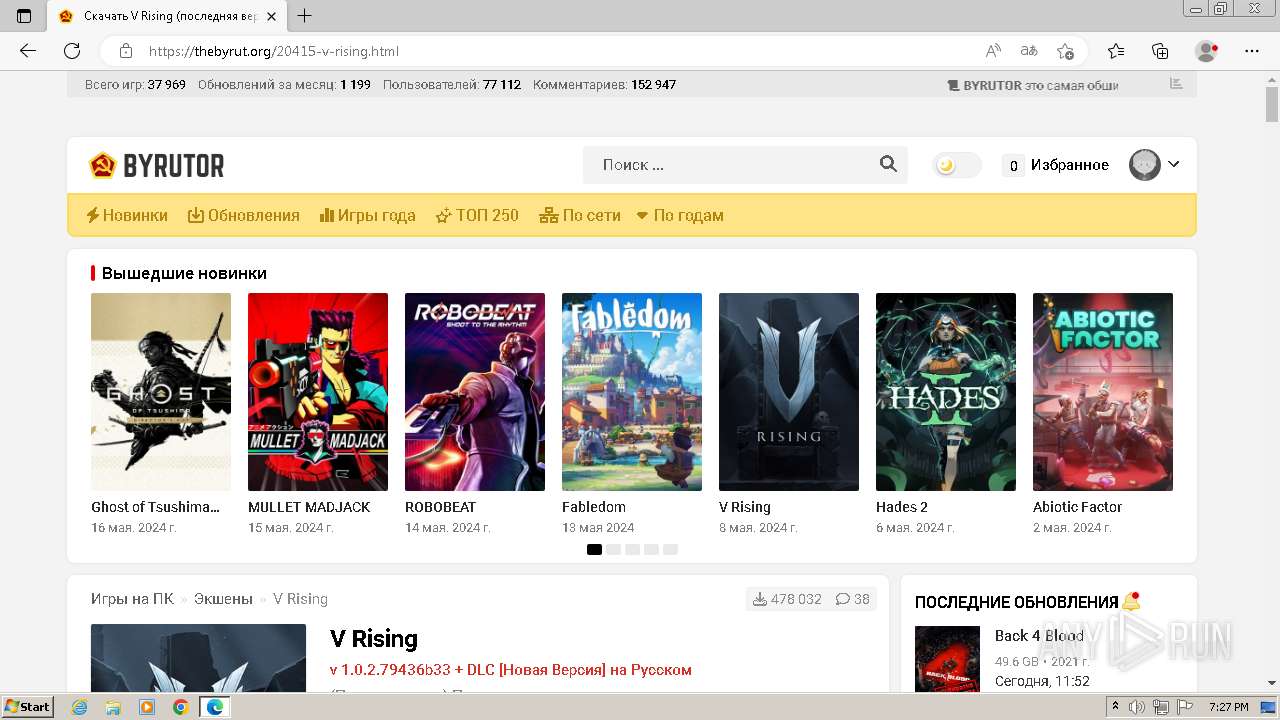Select the fourth carousel page dot
1280x720 pixels.
point(651,549)
